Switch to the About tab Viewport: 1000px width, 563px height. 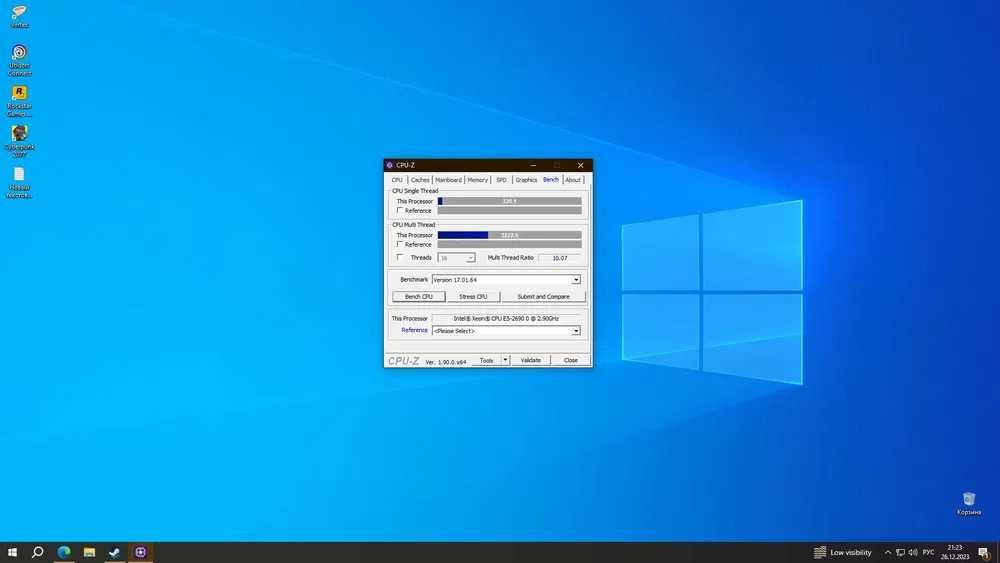point(573,180)
